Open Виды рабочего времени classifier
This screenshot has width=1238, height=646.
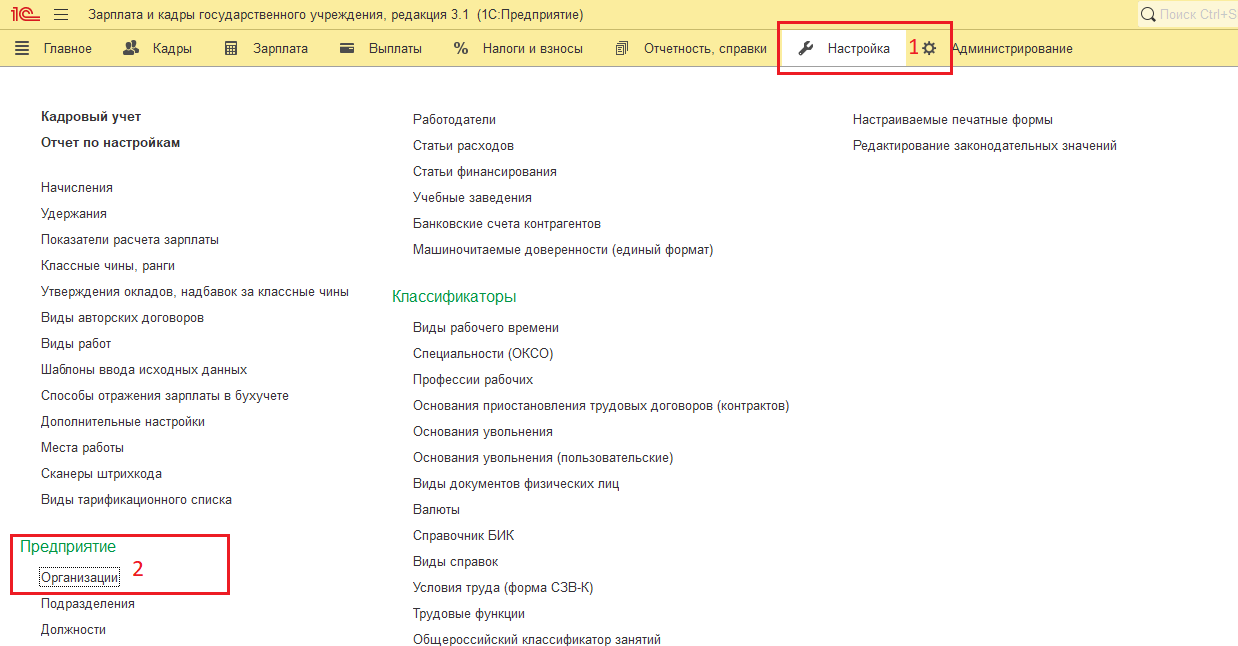point(486,328)
